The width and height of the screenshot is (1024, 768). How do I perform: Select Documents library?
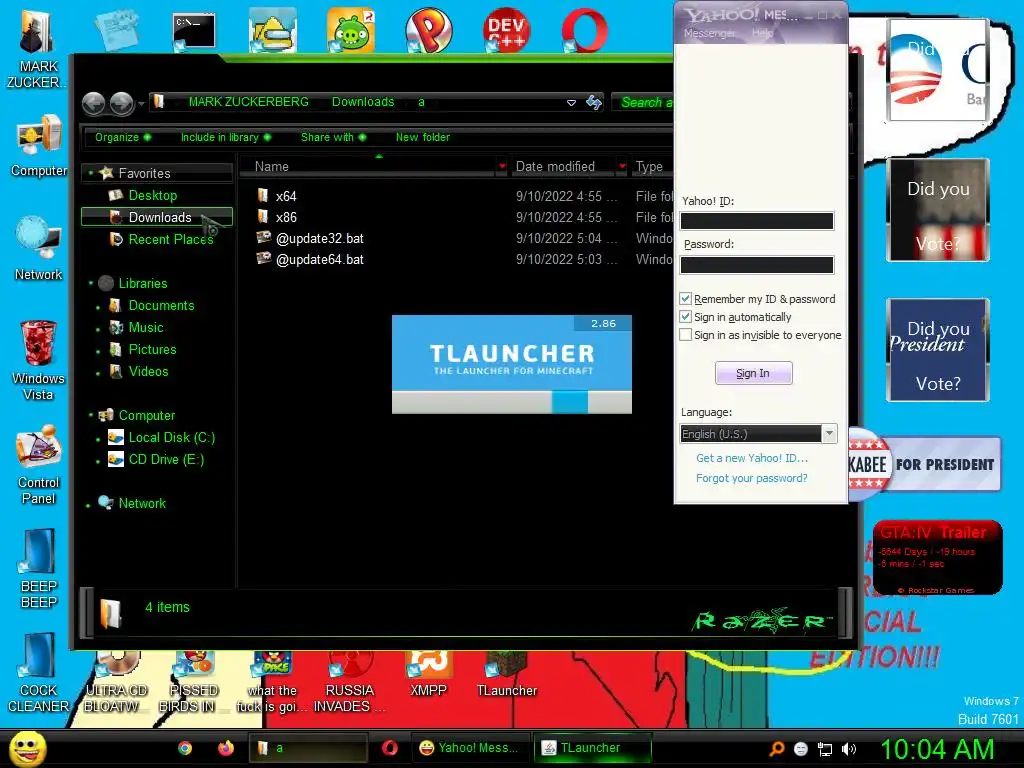(161, 305)
